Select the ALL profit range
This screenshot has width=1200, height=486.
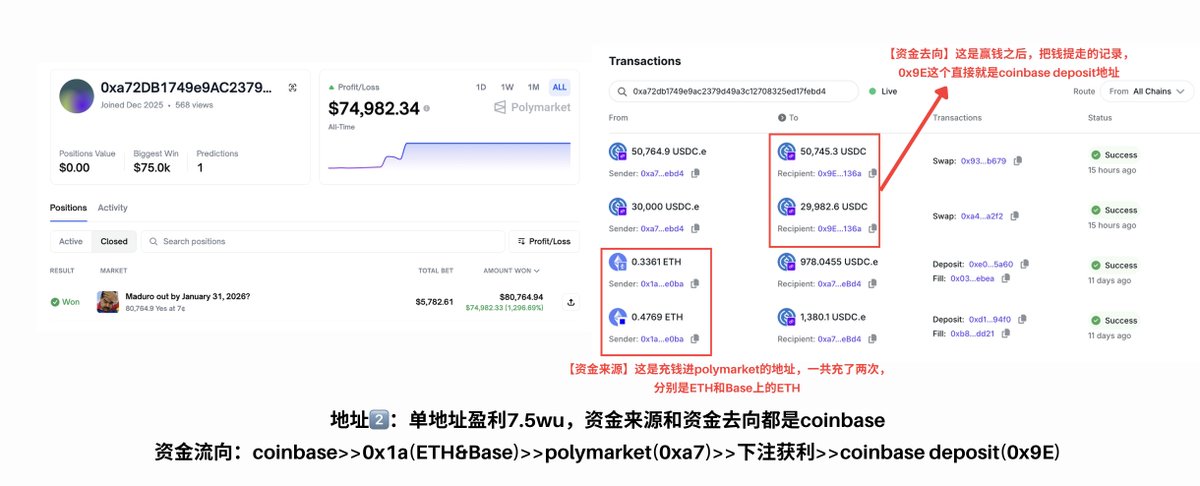click(x=559, y=87)
